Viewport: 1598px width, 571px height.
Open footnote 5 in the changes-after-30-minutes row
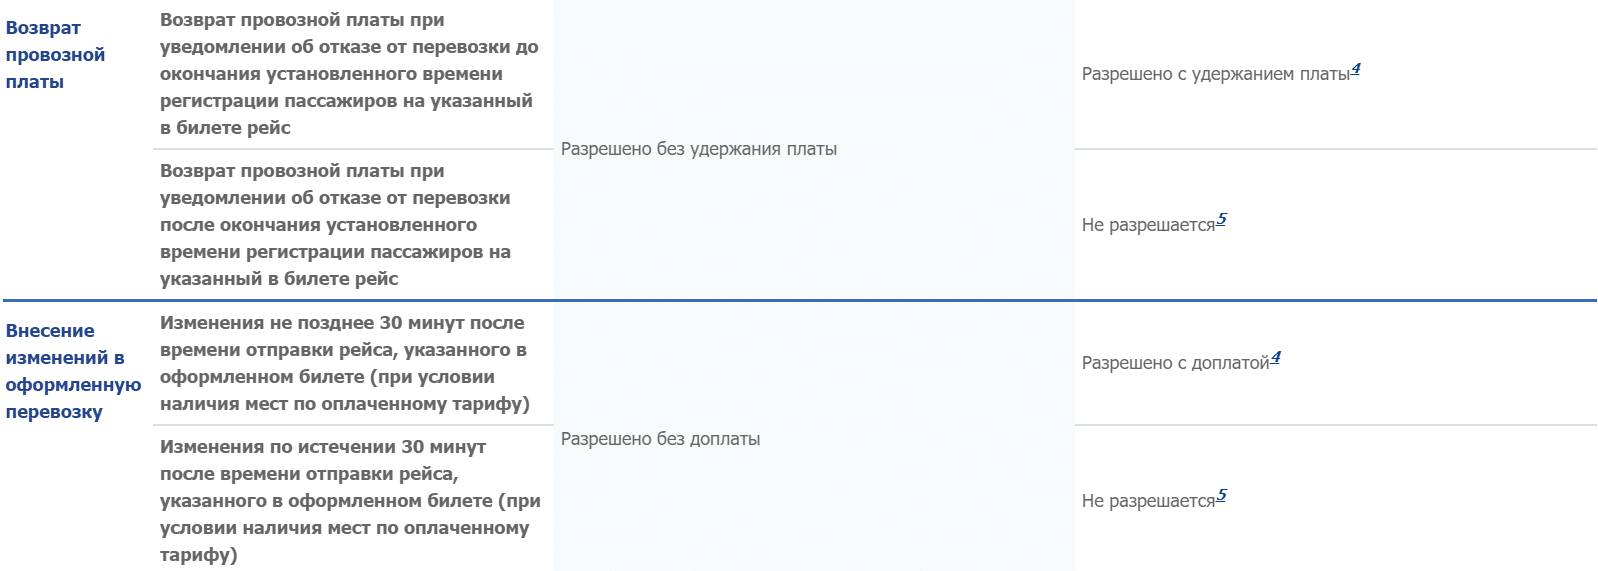point(1222,496)
